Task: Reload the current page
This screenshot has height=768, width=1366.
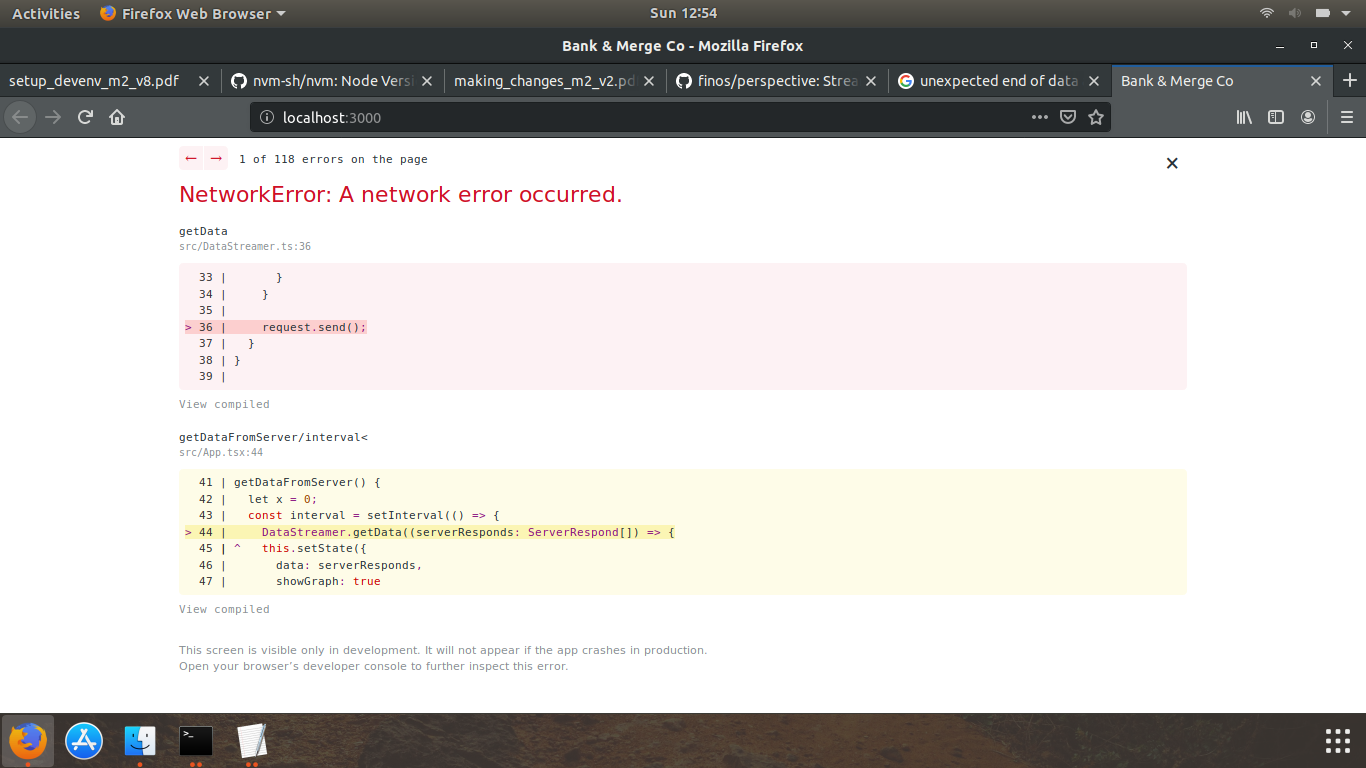Action: [85, 117]
